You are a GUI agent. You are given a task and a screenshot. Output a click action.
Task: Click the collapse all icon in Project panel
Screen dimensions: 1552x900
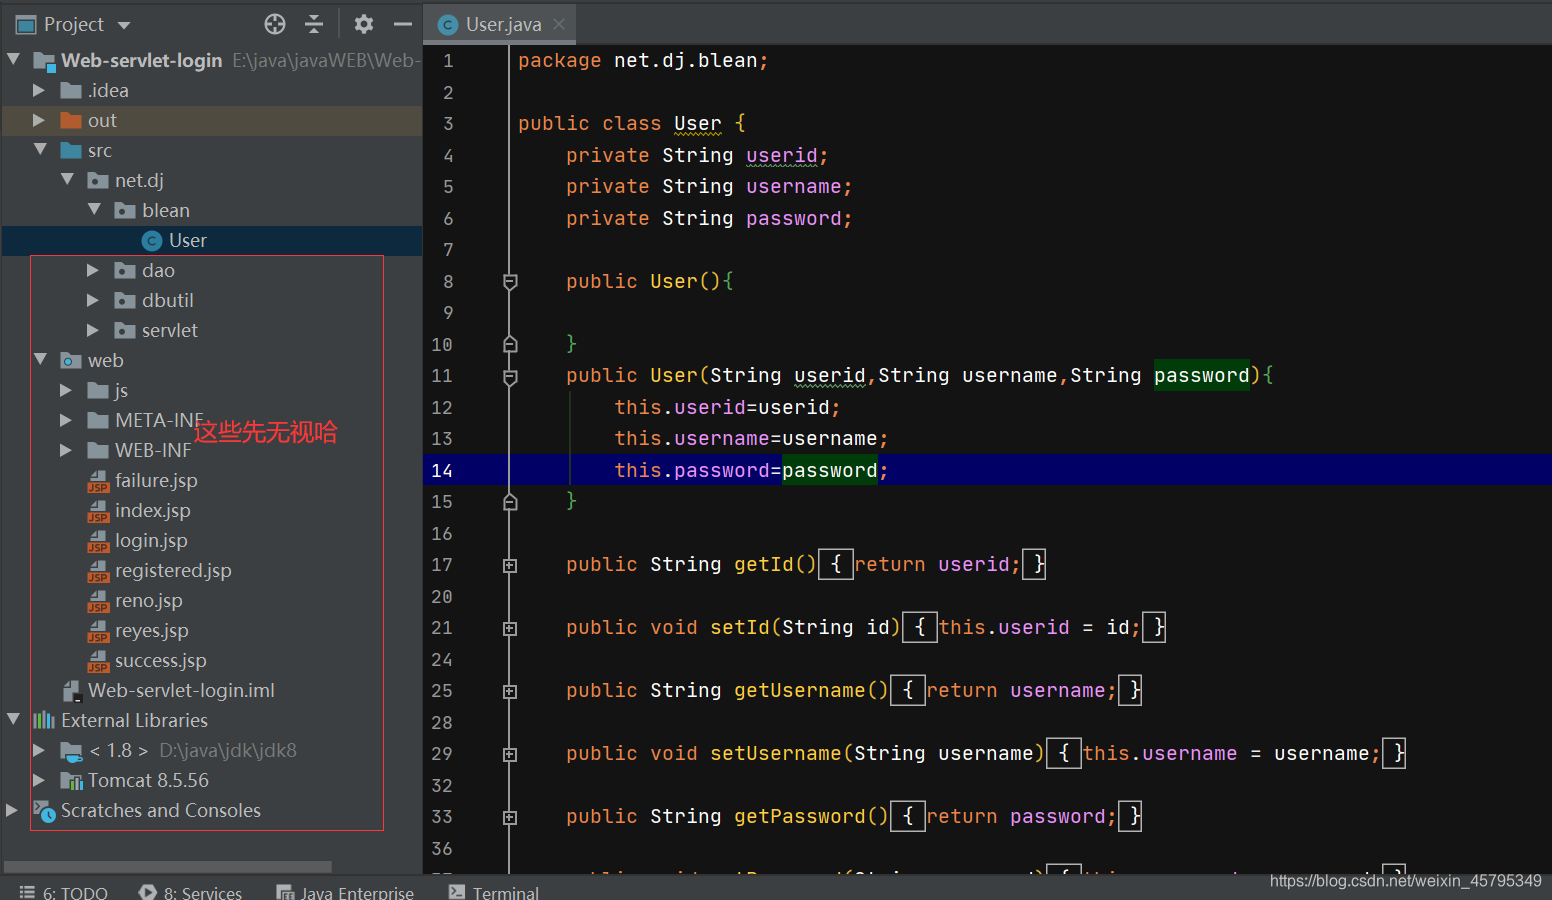pyautogui.click(x=314, y=24)
